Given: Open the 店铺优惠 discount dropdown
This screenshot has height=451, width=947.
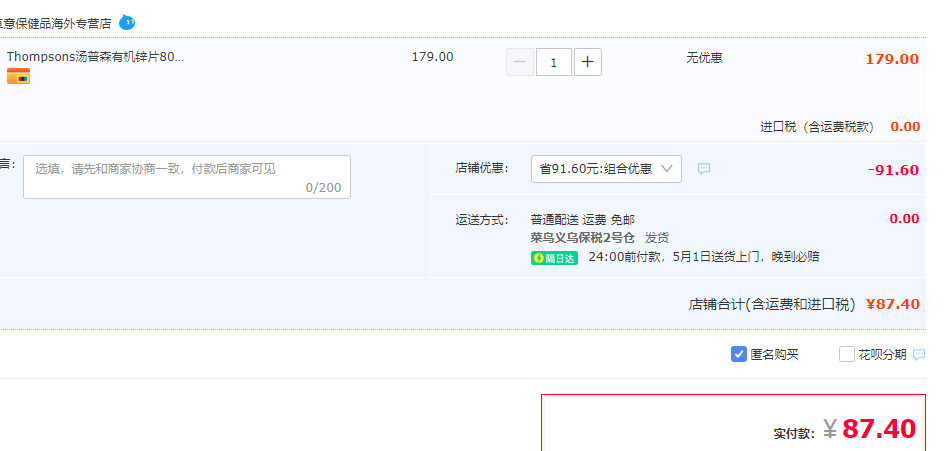Looking at the screenshot, I should click(x=606, y=169).
